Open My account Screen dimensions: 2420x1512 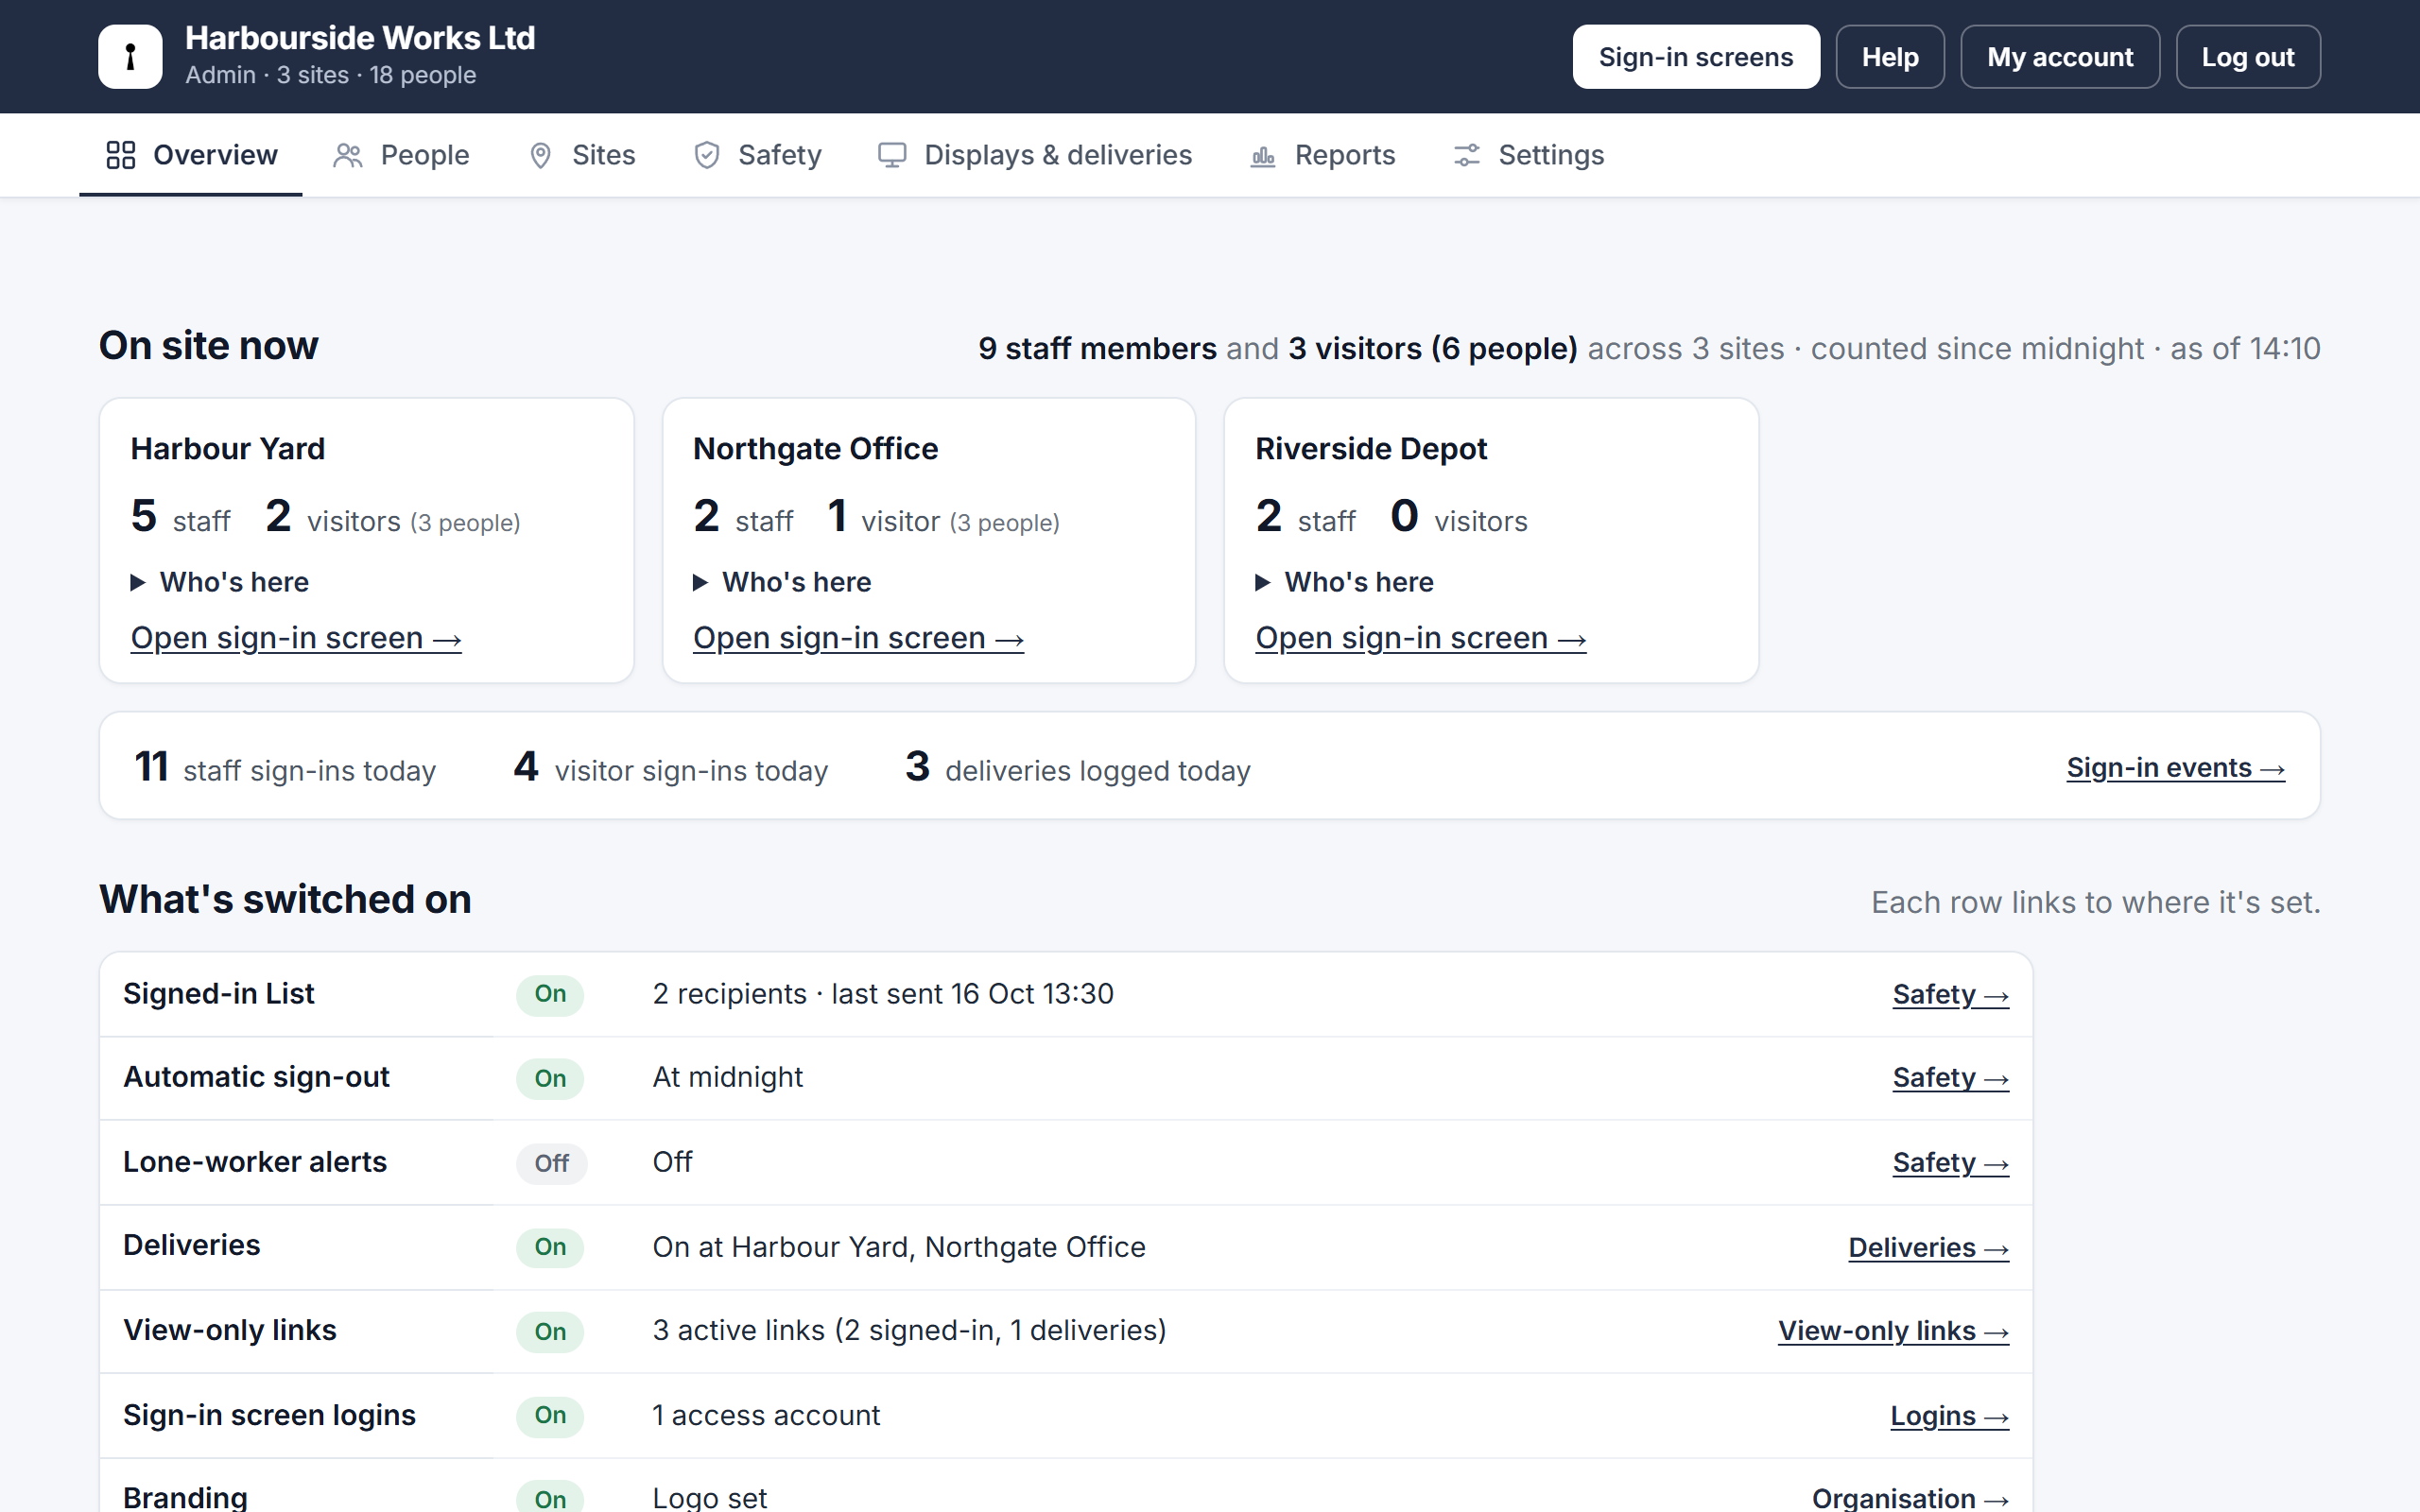2060,57
